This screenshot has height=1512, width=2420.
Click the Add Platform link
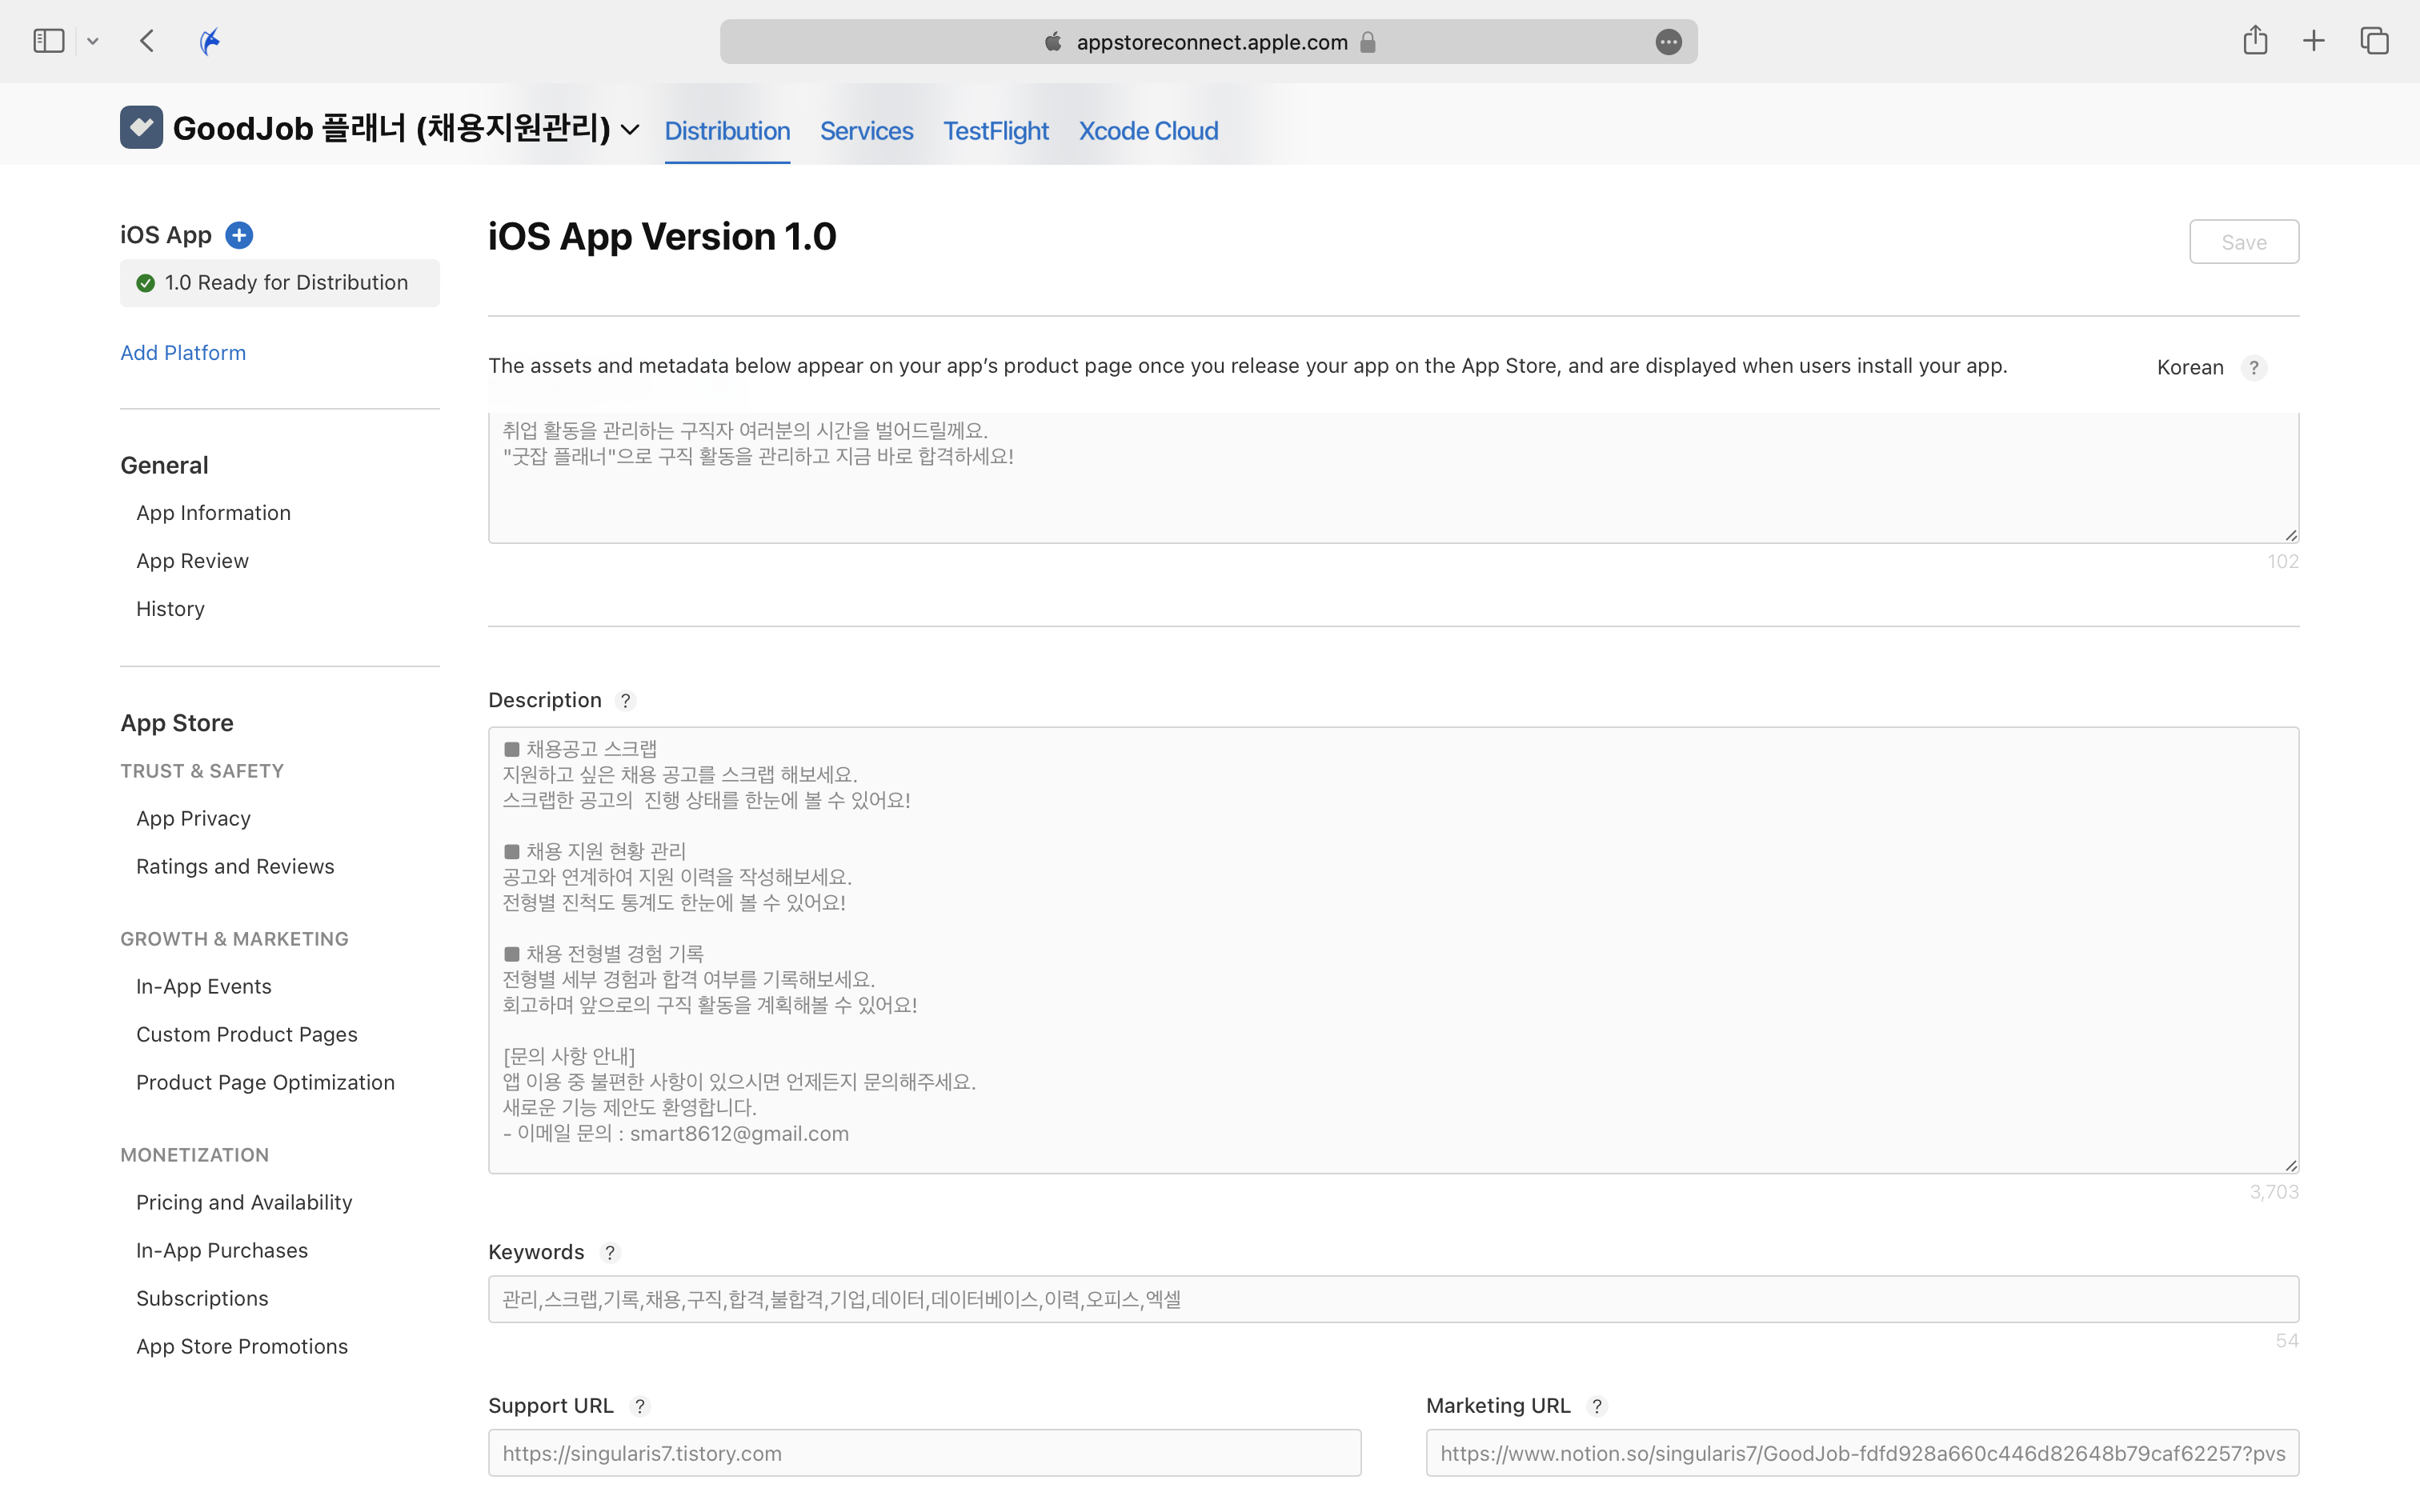[183, 353]
